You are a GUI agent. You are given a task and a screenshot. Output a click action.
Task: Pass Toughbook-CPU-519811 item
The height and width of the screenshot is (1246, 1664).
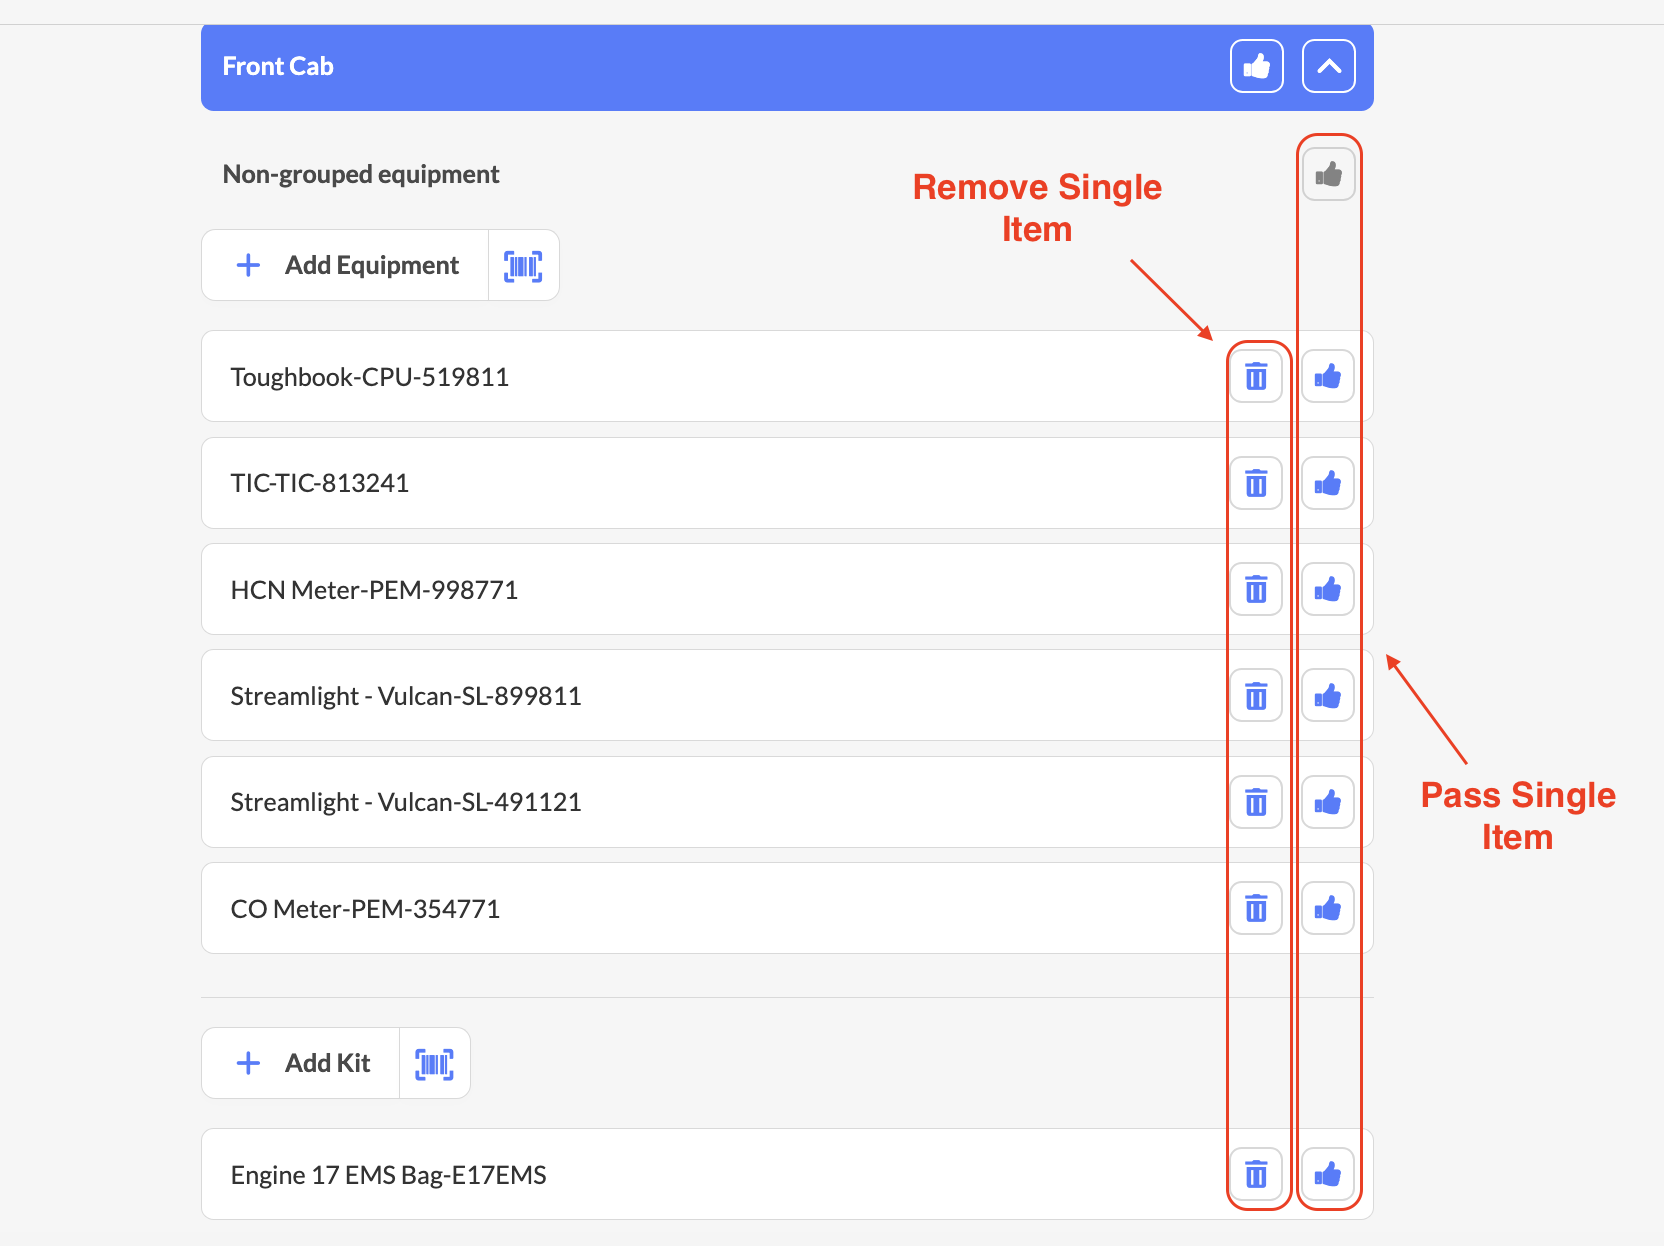[x=1328, y=377]
